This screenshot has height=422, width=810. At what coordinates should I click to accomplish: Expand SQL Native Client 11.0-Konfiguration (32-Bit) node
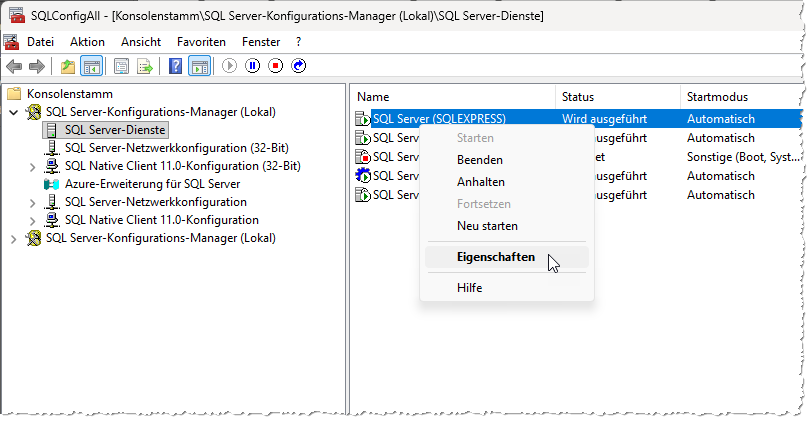click(x=33, y=166)
